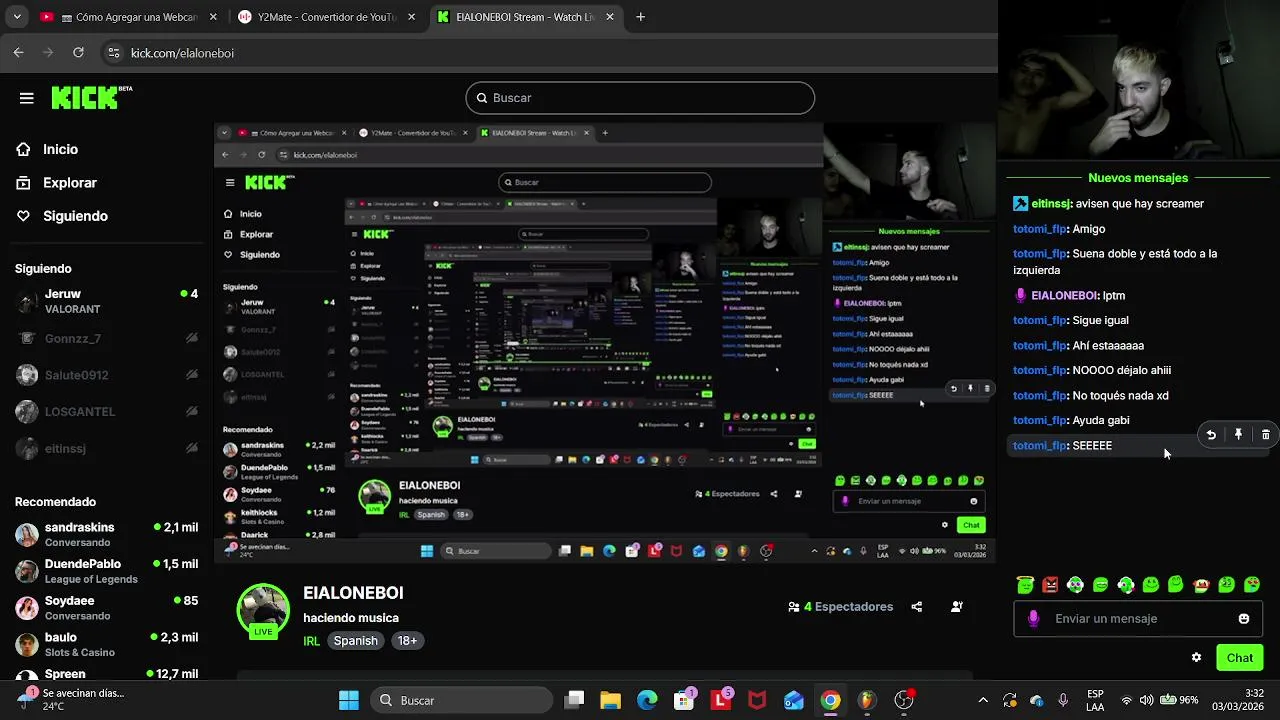Open Explorar in the sidebar
Viewport: 1280px width, 720px height.
[70, 183]
